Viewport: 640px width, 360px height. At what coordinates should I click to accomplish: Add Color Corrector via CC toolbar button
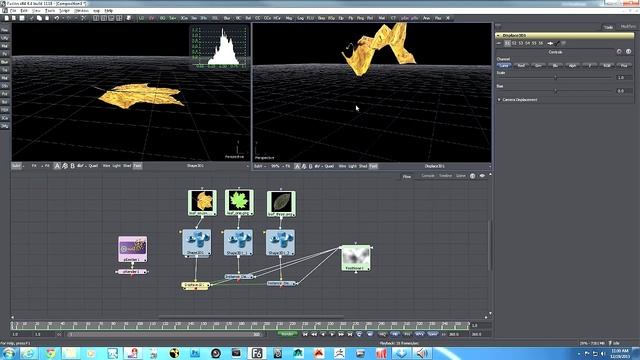tap(258, 18)
